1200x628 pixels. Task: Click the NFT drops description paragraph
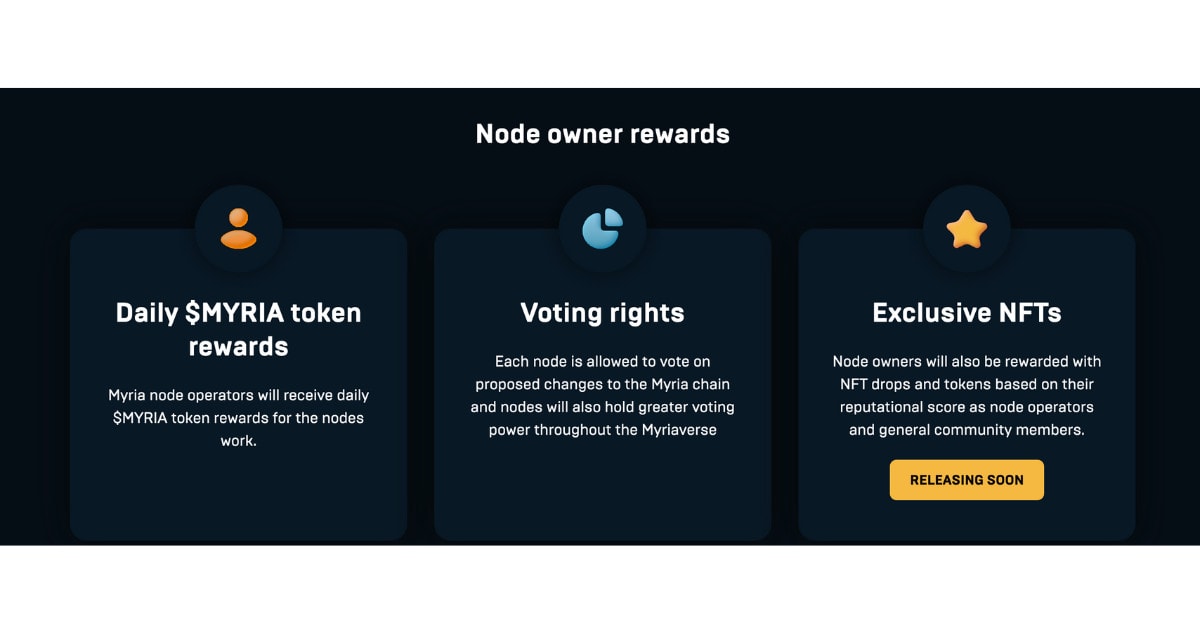(x=967, y=395)
